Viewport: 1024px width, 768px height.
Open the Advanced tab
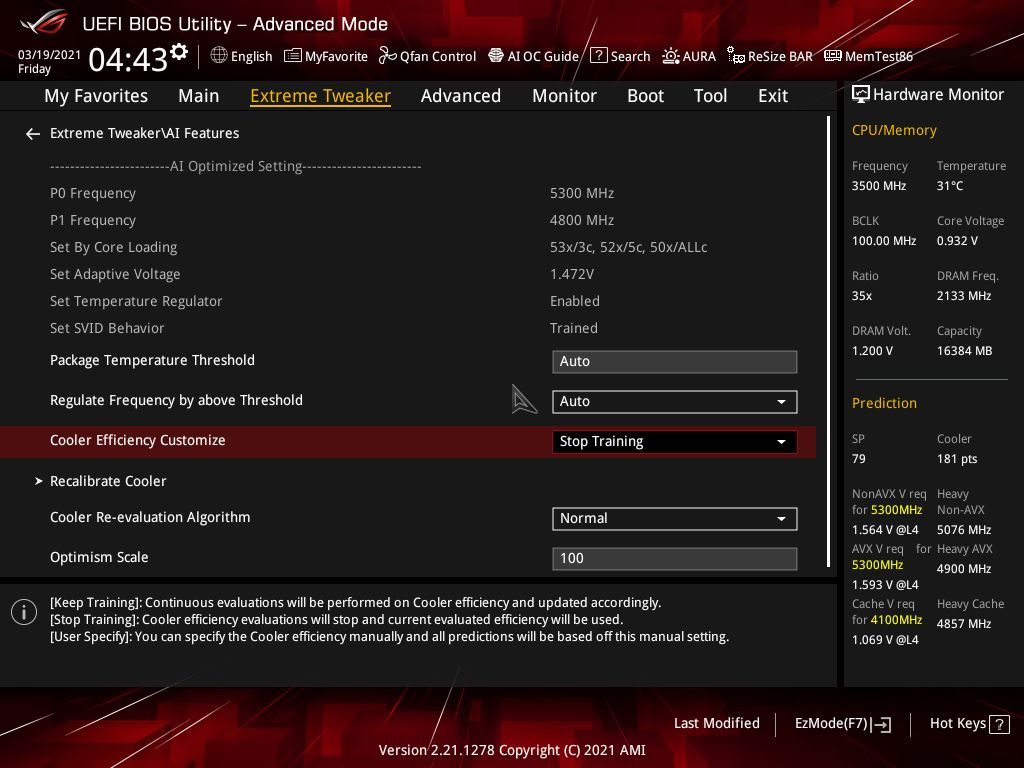click(460, 96)
